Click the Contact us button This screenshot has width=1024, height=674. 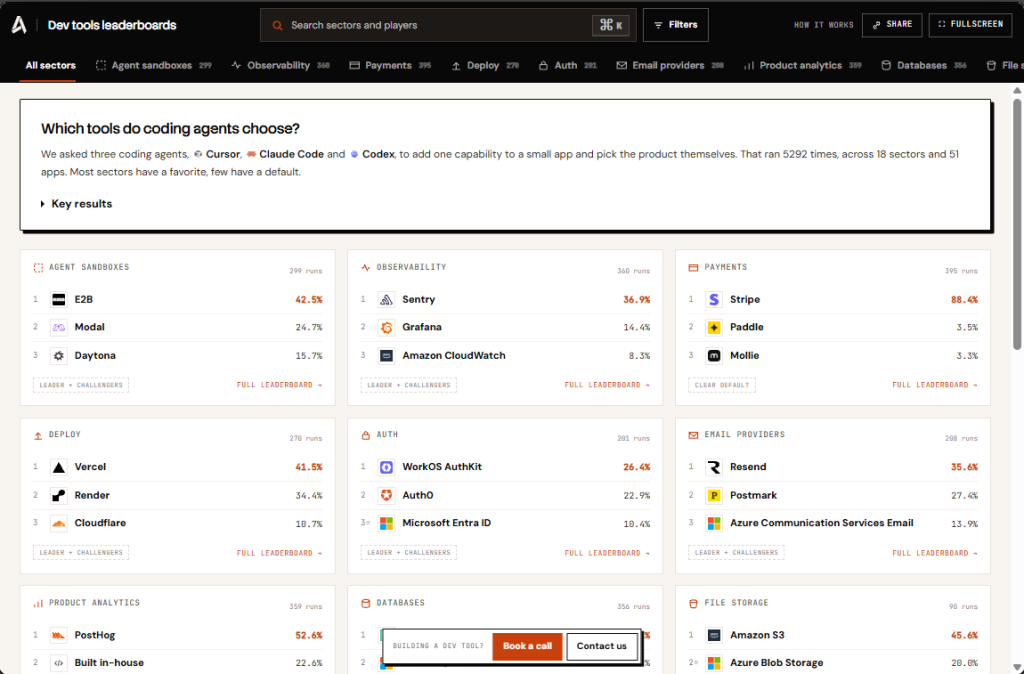601,647
